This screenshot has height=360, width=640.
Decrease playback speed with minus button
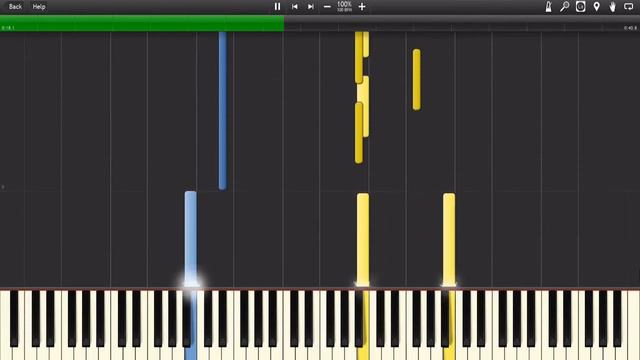point(327,7)
